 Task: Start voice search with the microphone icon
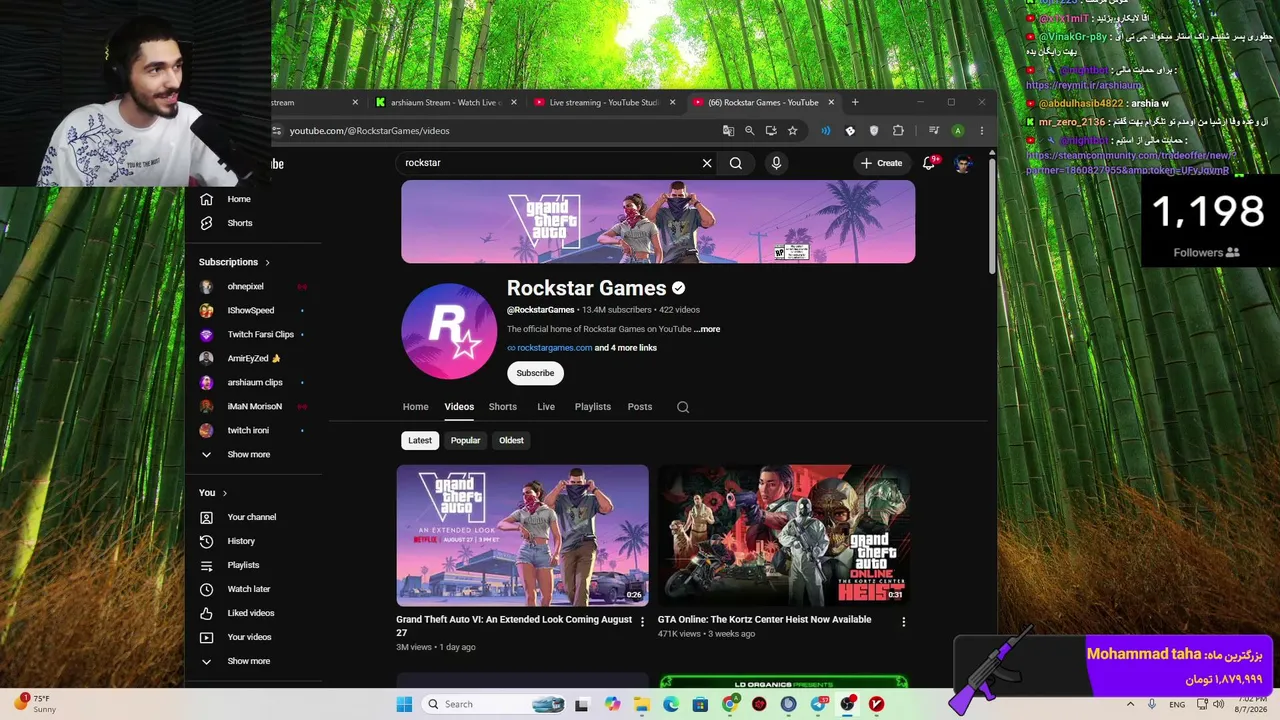click(x=776, y=163)
